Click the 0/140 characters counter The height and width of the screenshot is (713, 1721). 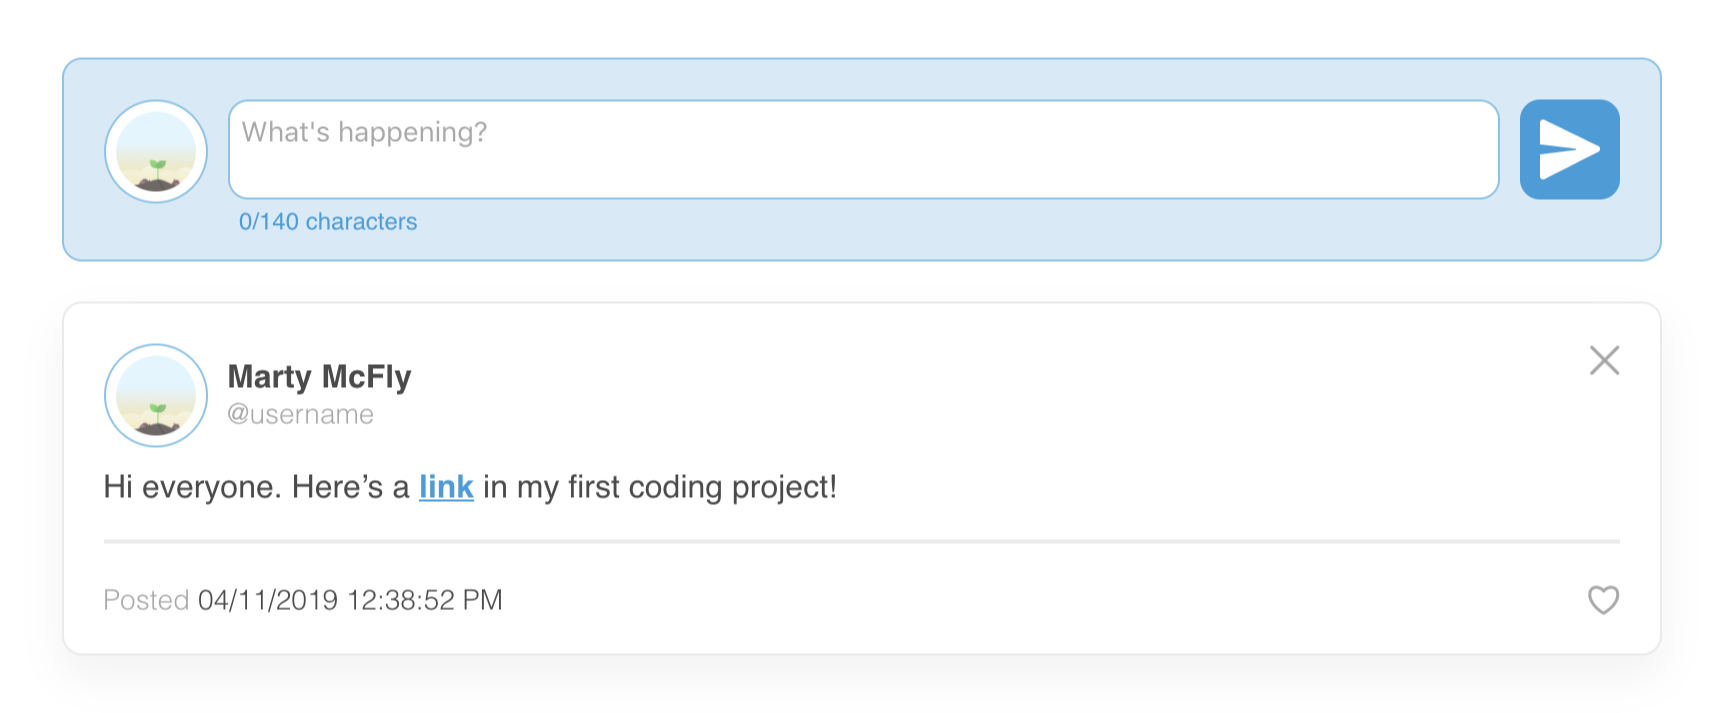click(x=327, y=222)
